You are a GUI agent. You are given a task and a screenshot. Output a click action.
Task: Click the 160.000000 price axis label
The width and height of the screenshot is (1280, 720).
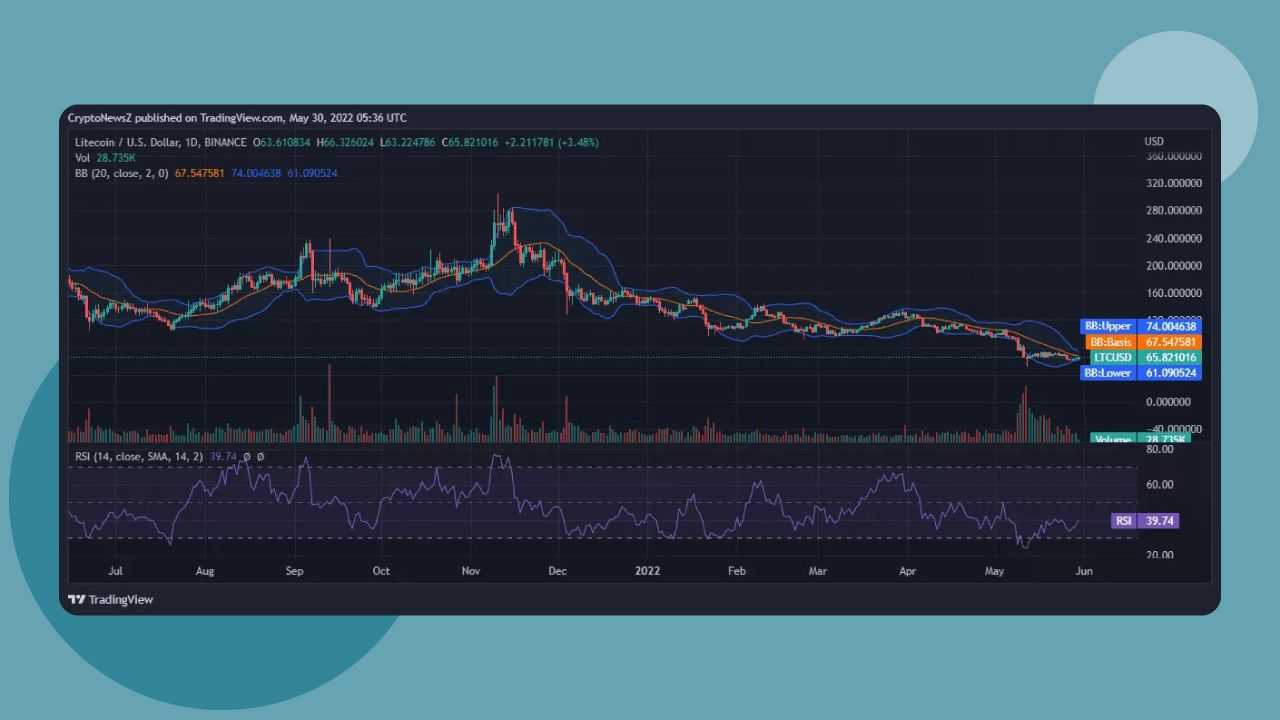tap(1173, 293)
